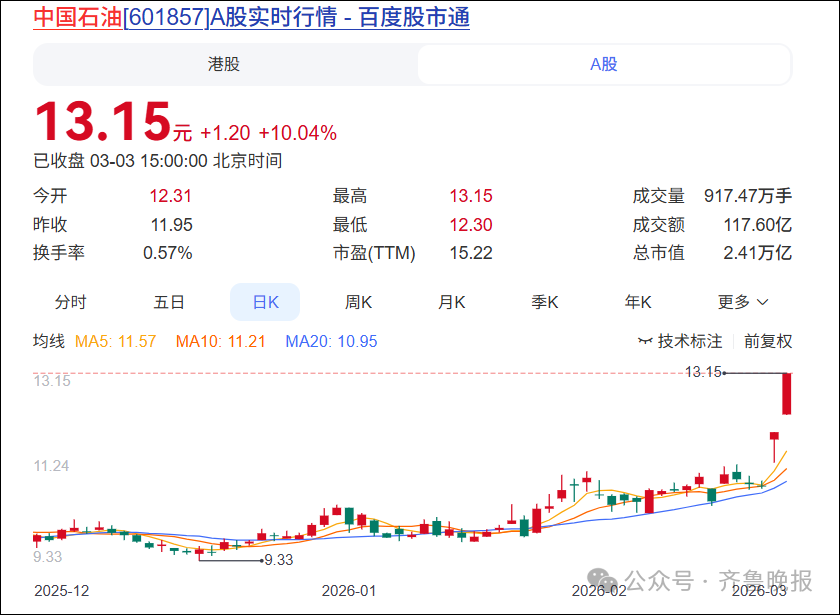Image resolution: width=840 pixels, height=615 pixels.
Task: Select the 季K quarterly chart
Action: pyautogui.click(x=545, y=302)
